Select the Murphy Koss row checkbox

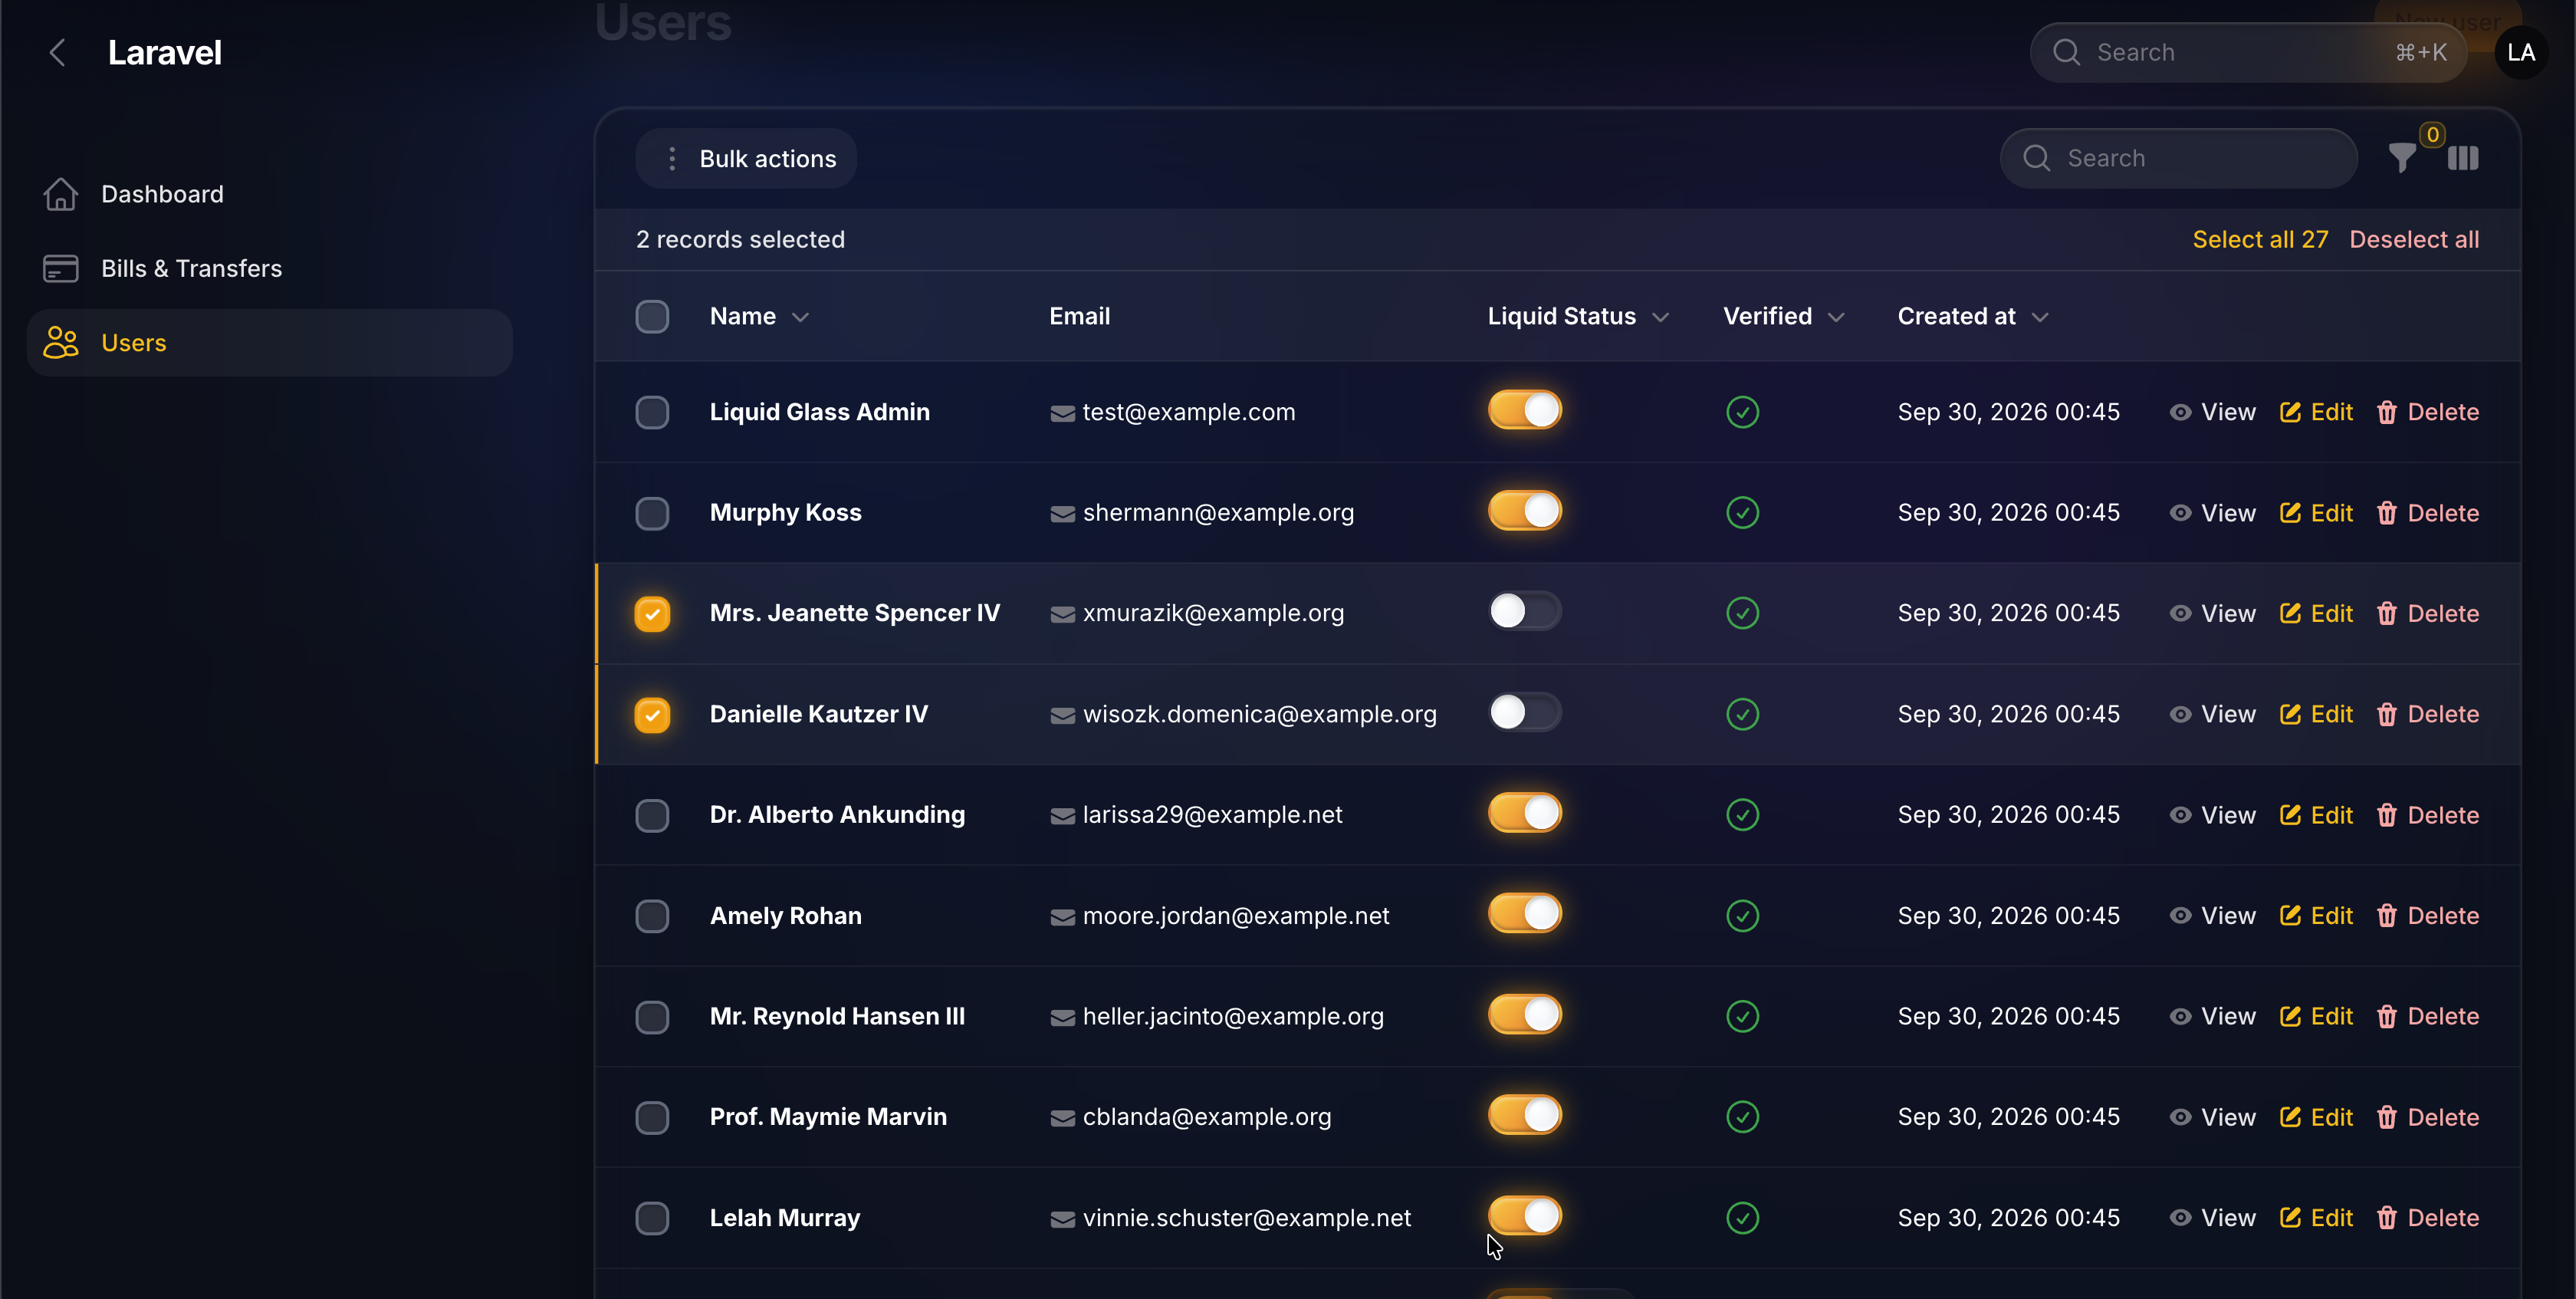click(x=652, y=514)
